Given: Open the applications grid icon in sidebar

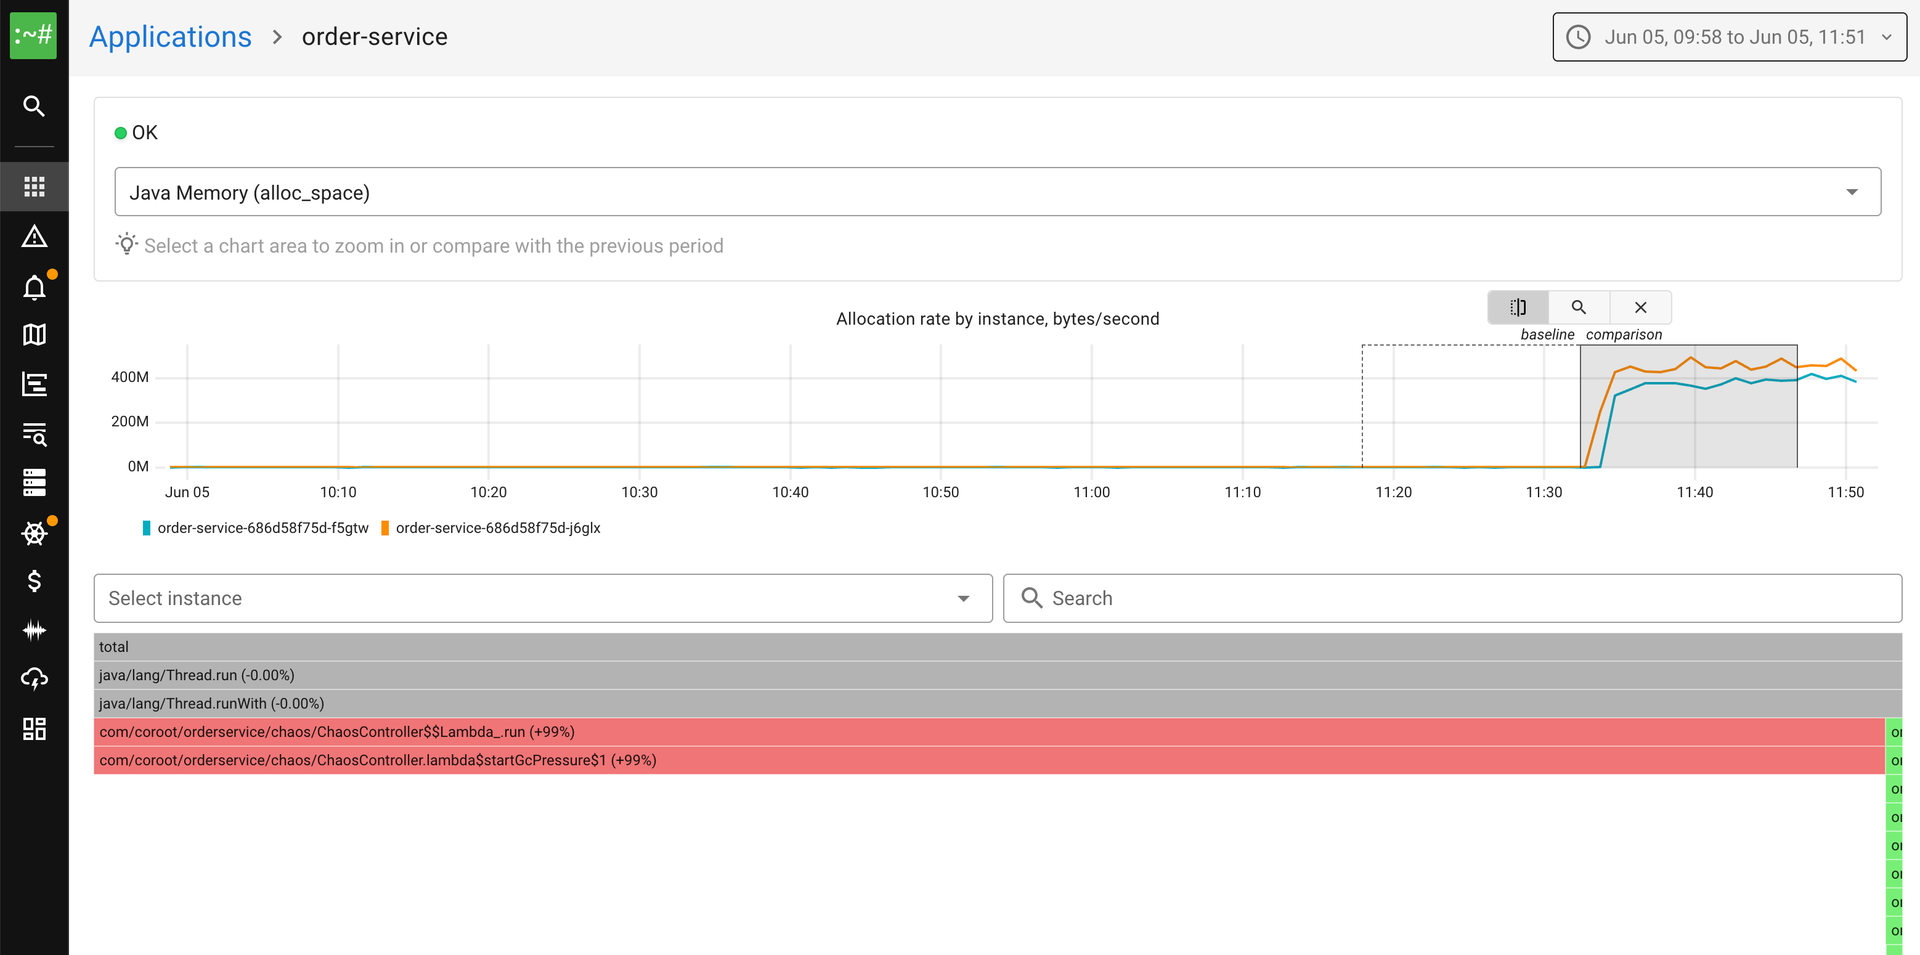Looking at the screenshot, I should pos(34,187).
